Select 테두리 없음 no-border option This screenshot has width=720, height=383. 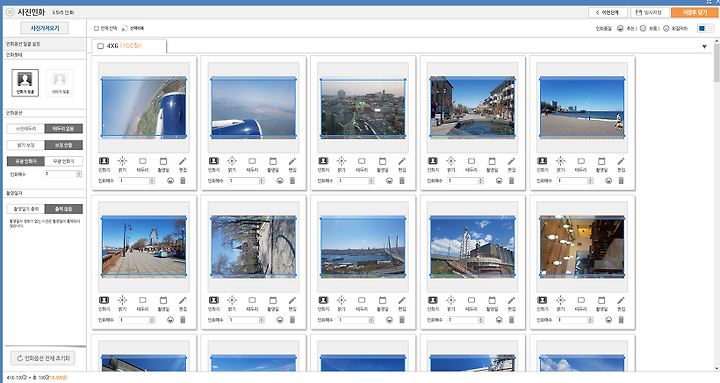64,129
